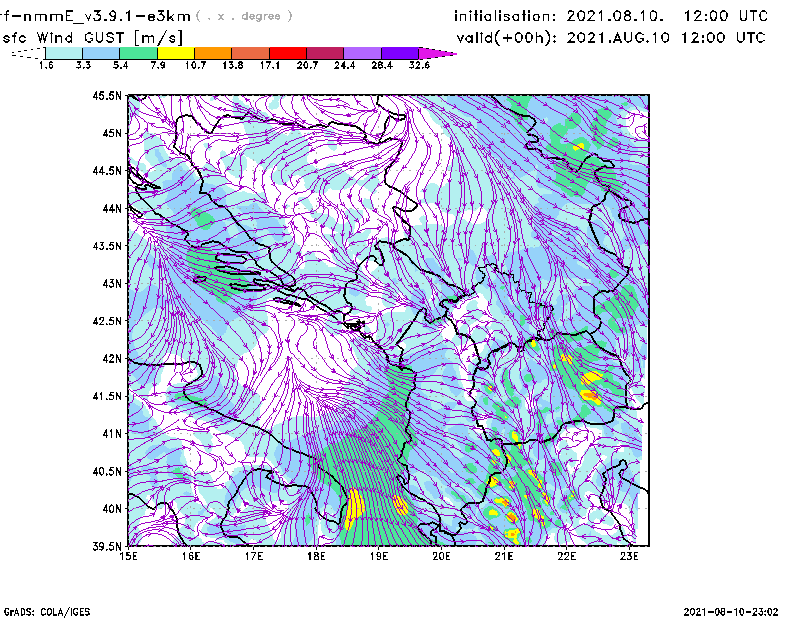Click the '42N' latitude label
The image size is (800, 618).
pyautogui.click(x=112, y=359)
